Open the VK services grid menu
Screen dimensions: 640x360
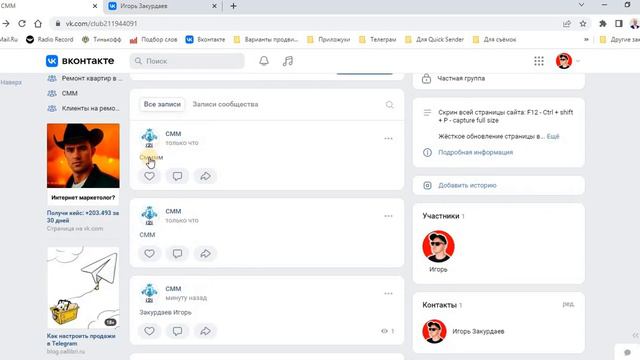[539, 61]
